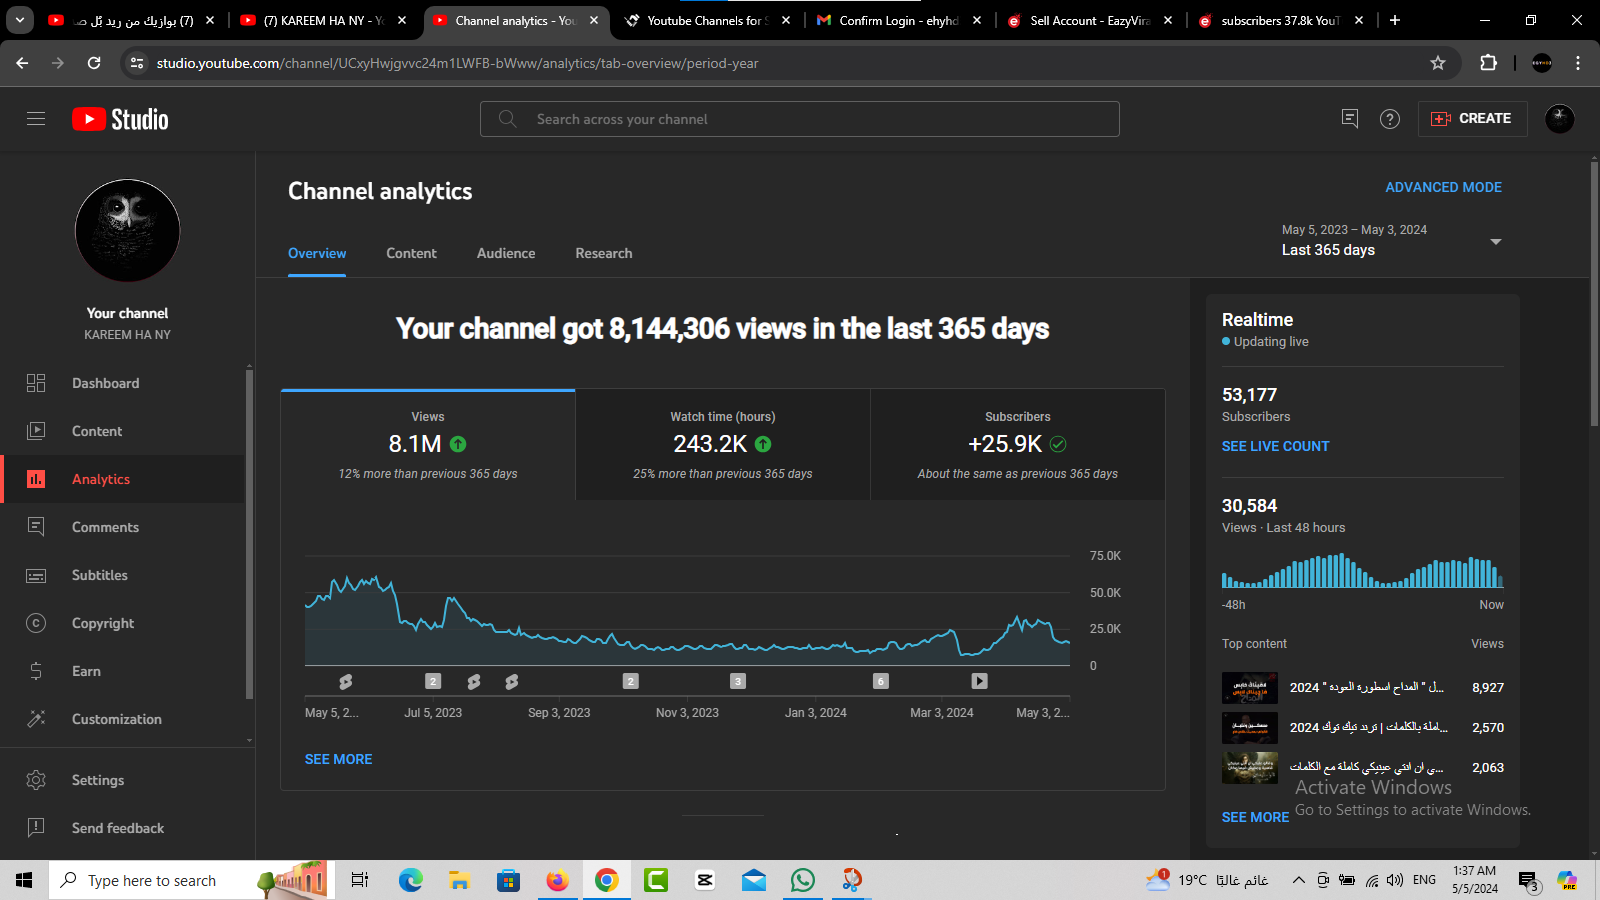Open the browser tab list dropdown arrow
The image size is (1600, 900).
coord(19,20)
